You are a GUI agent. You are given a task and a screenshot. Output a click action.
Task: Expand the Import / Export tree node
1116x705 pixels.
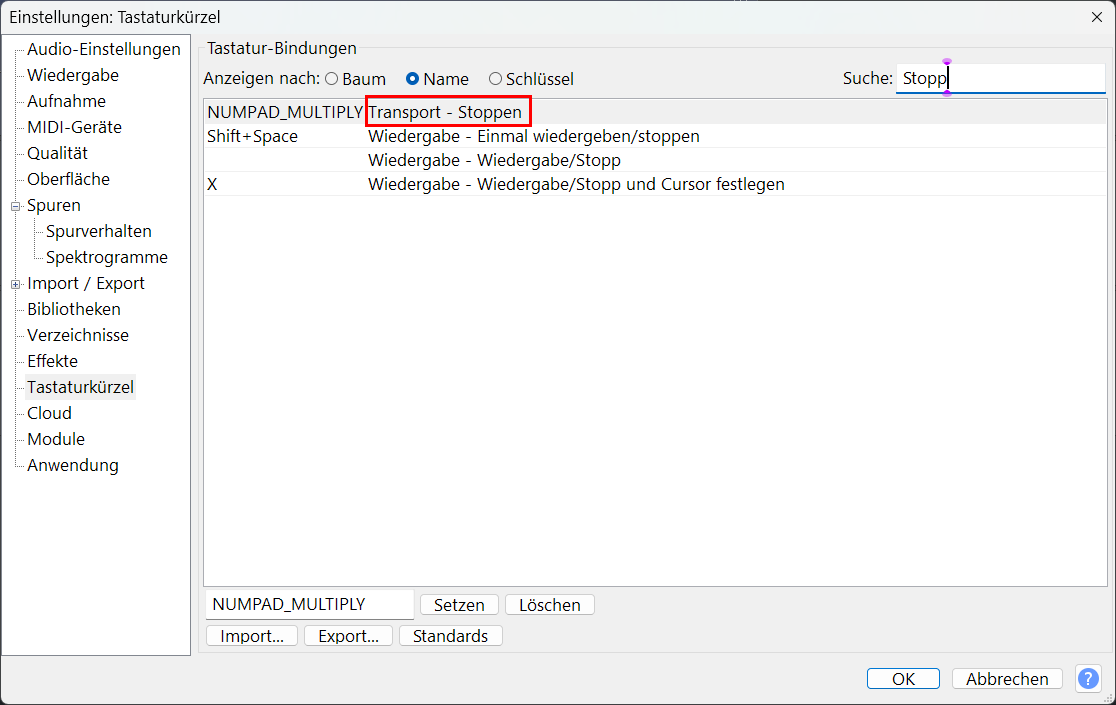pos(15,284)
